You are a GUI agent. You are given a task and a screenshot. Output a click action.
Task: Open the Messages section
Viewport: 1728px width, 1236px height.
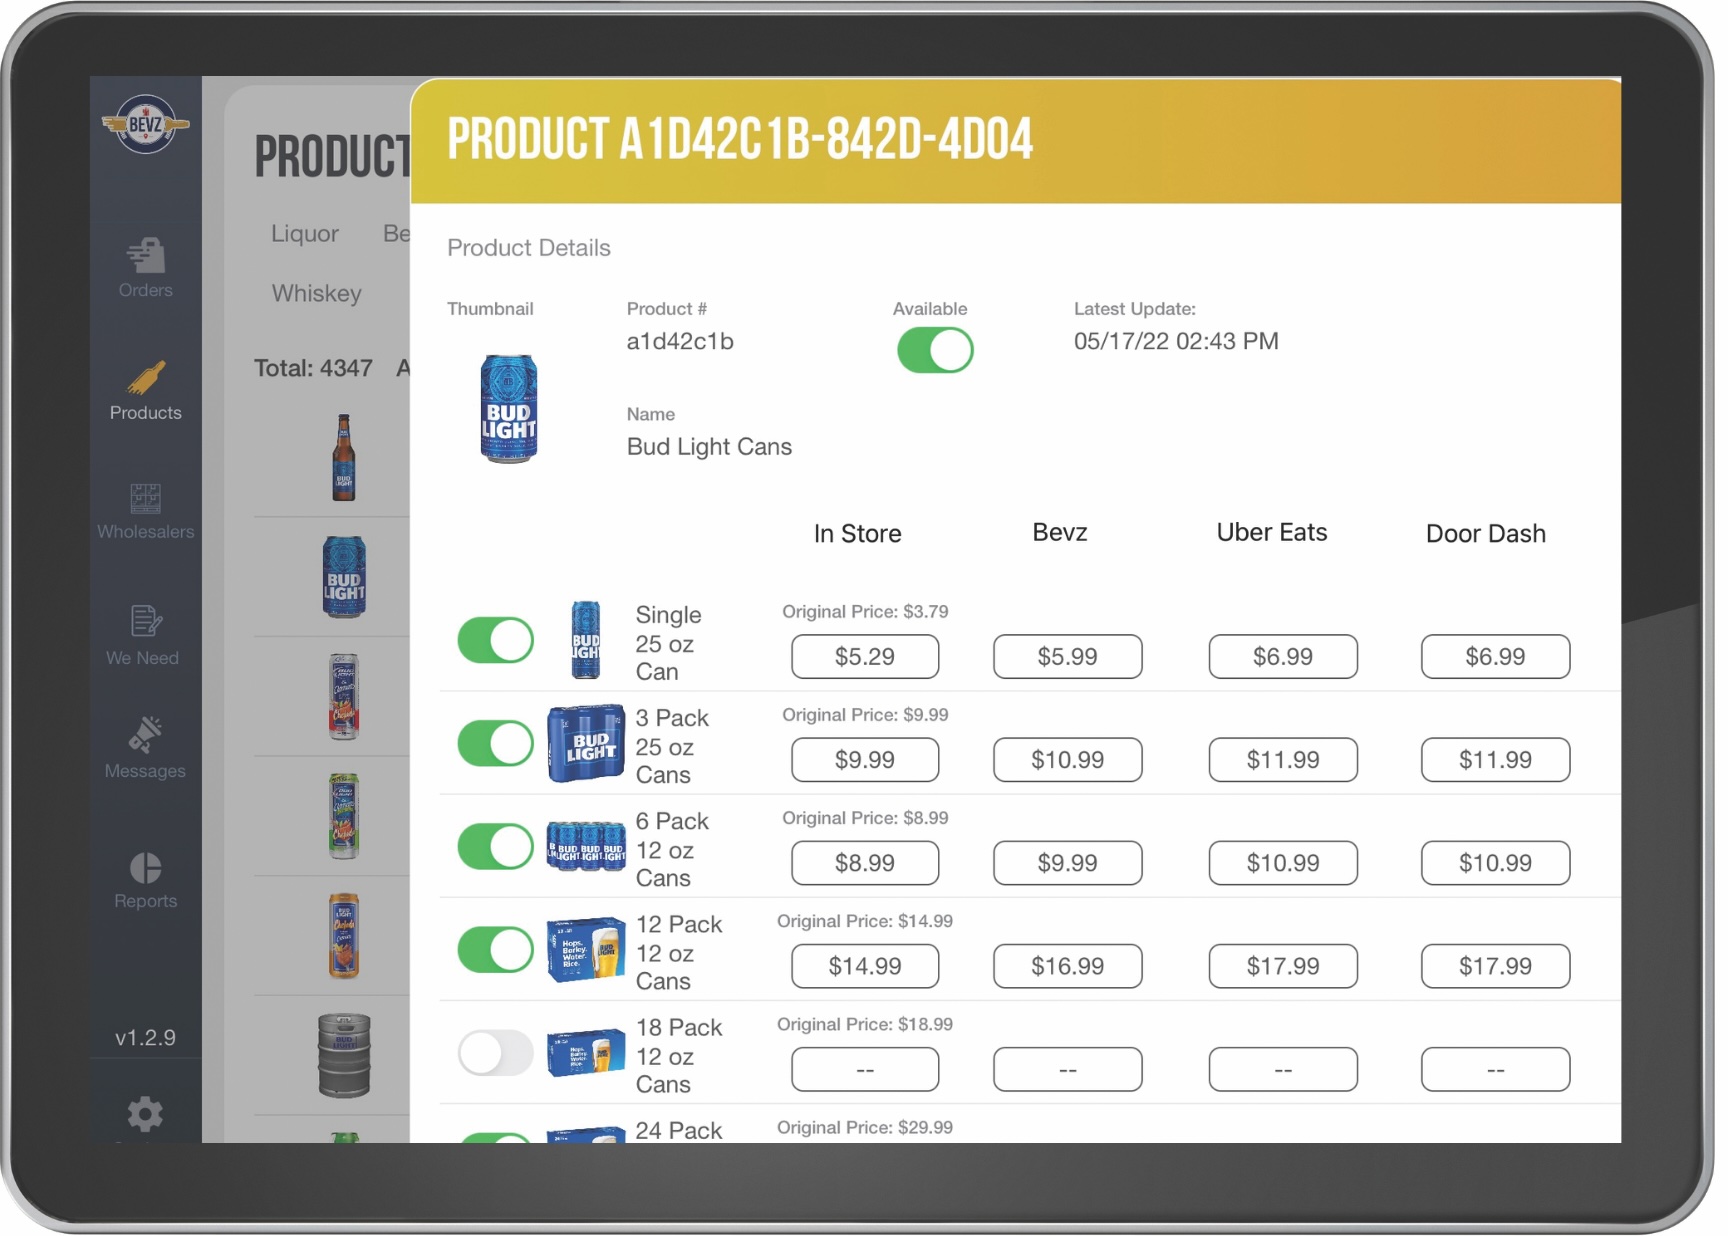coord(146,747)
